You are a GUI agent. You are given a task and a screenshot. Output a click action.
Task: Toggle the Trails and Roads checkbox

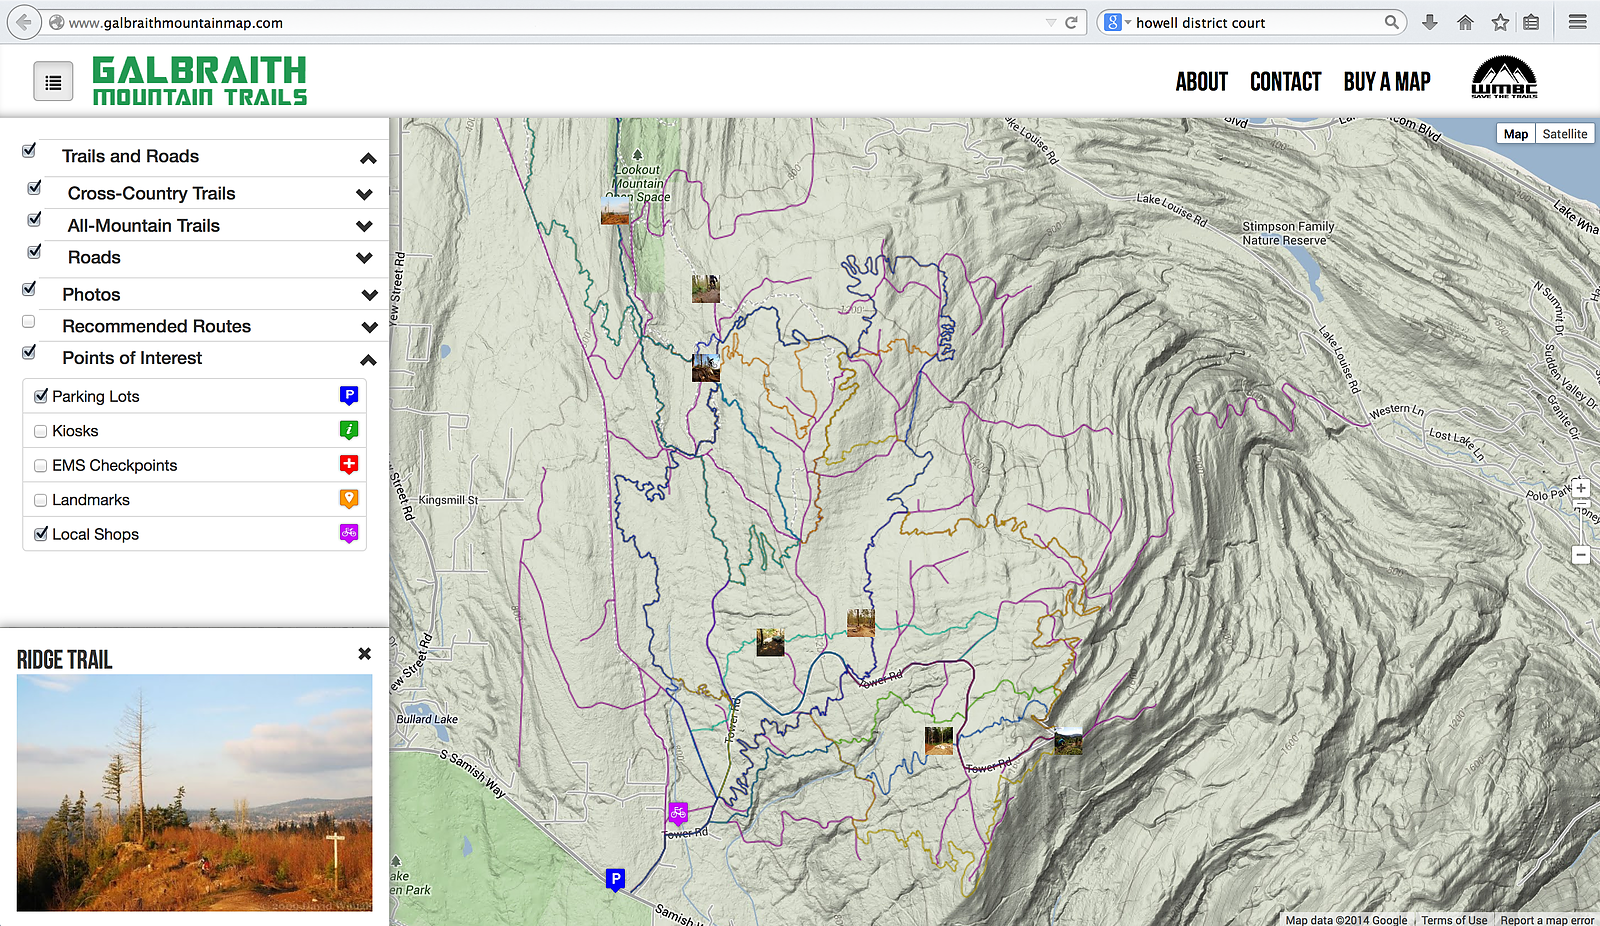pos(29,150)
